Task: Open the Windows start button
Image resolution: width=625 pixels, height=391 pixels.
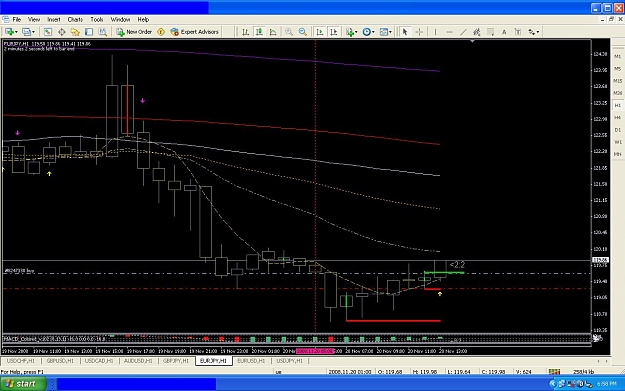Action: pyautogui.click(x=23, y=384)
